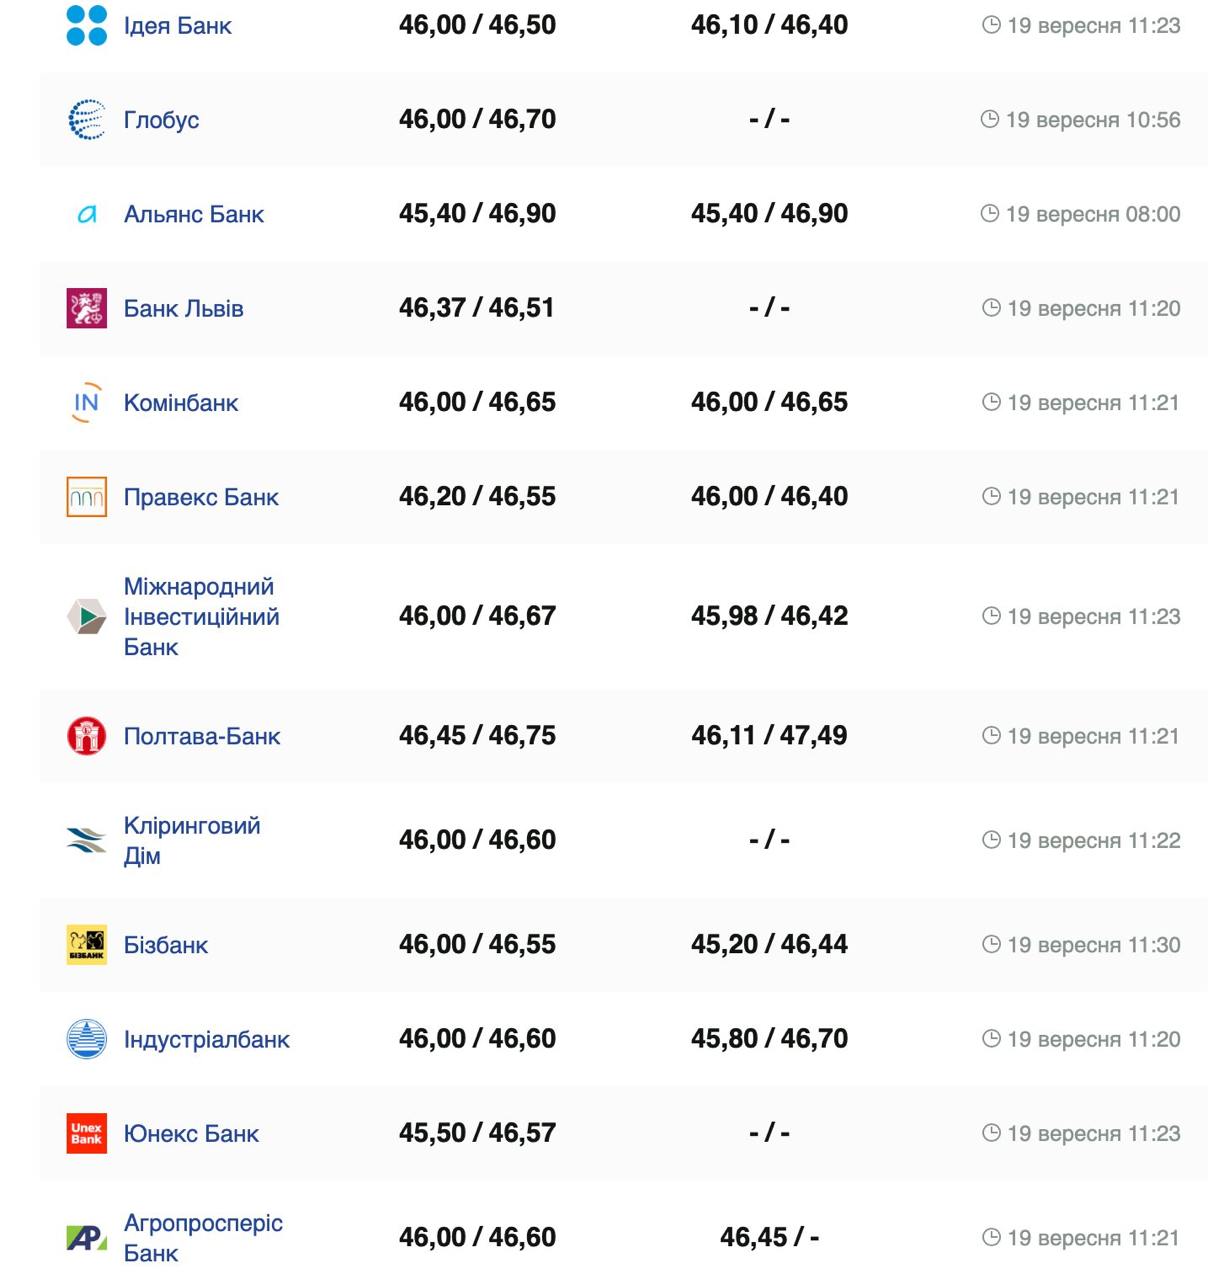Open the Глобус bank link
This screenshot has width=1219, height=1280.
[x=161, y=120]
